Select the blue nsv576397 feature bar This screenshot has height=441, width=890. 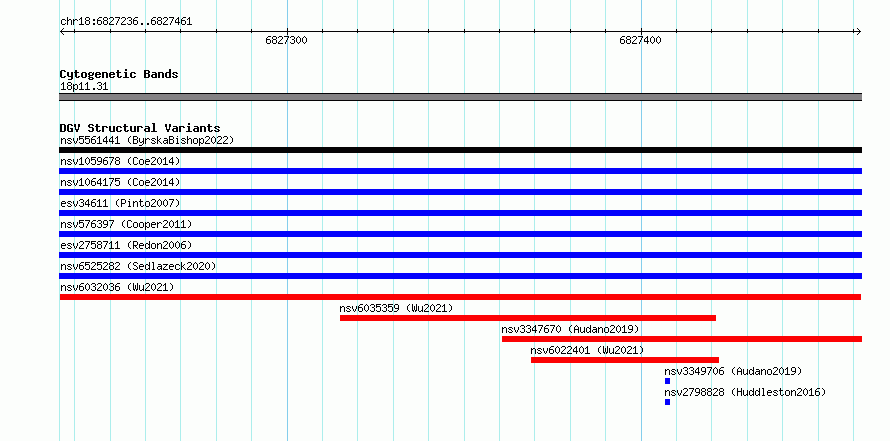(x=460, y=234)
